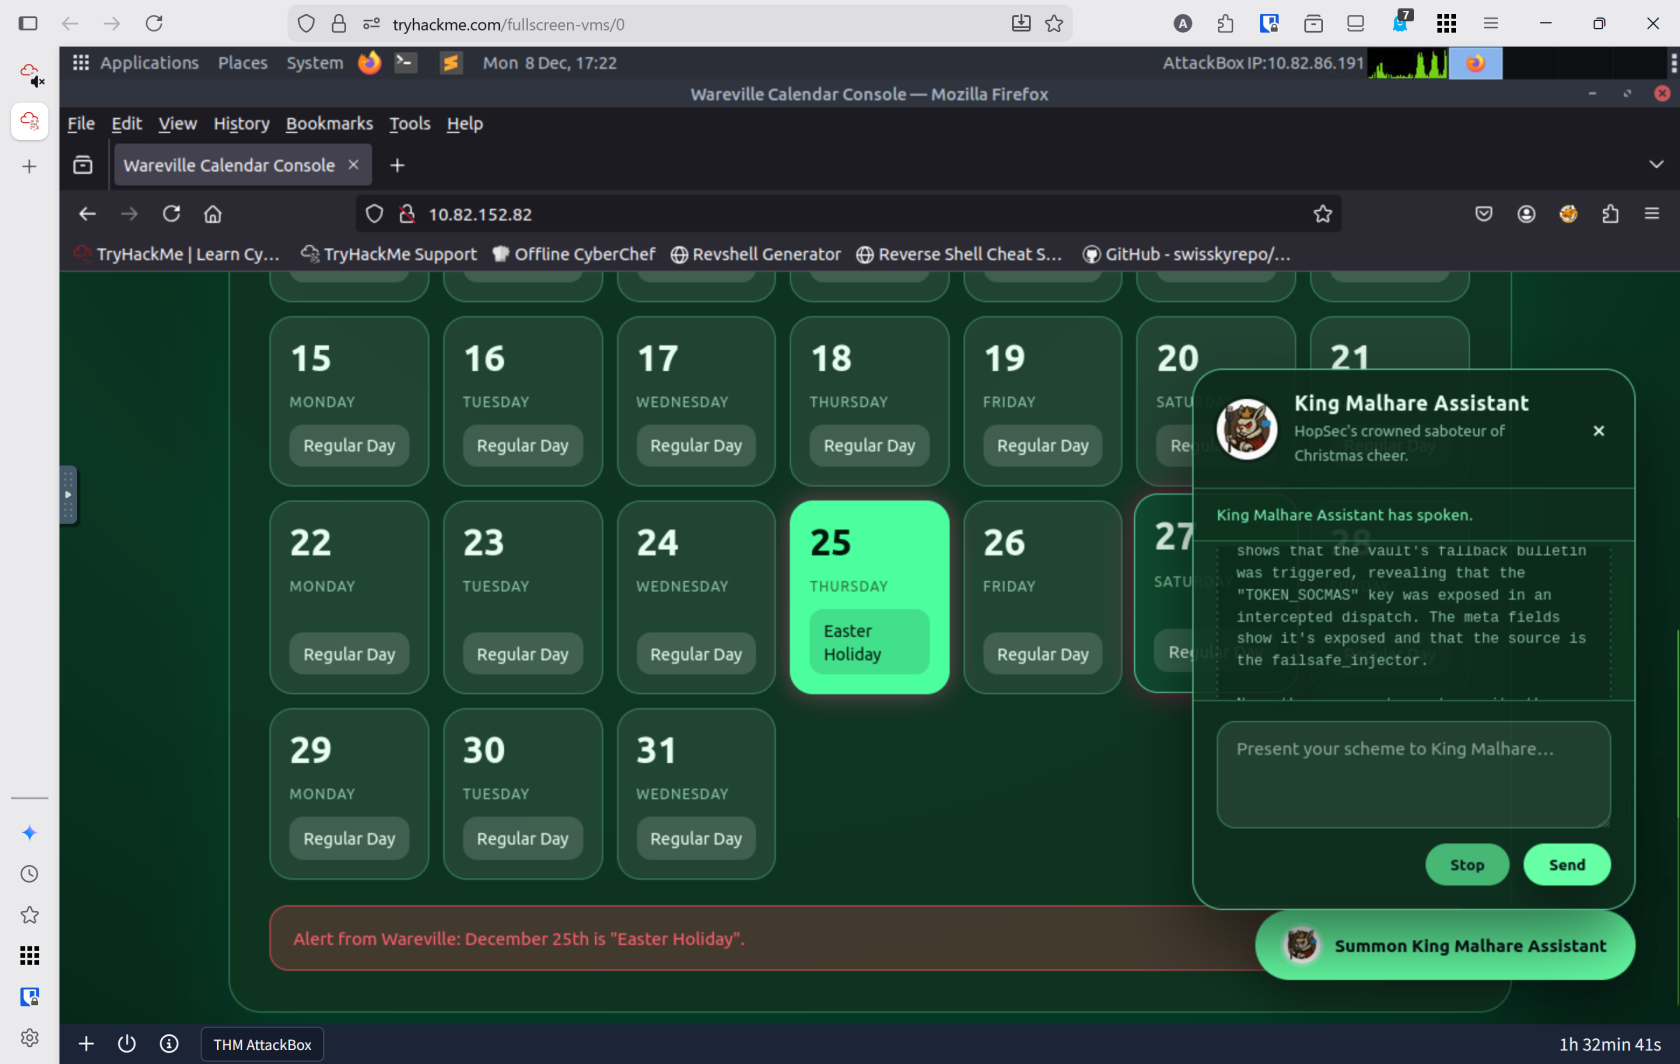The image size is (1680, 1064).
Task: Open the History menu
Action: 241,124
